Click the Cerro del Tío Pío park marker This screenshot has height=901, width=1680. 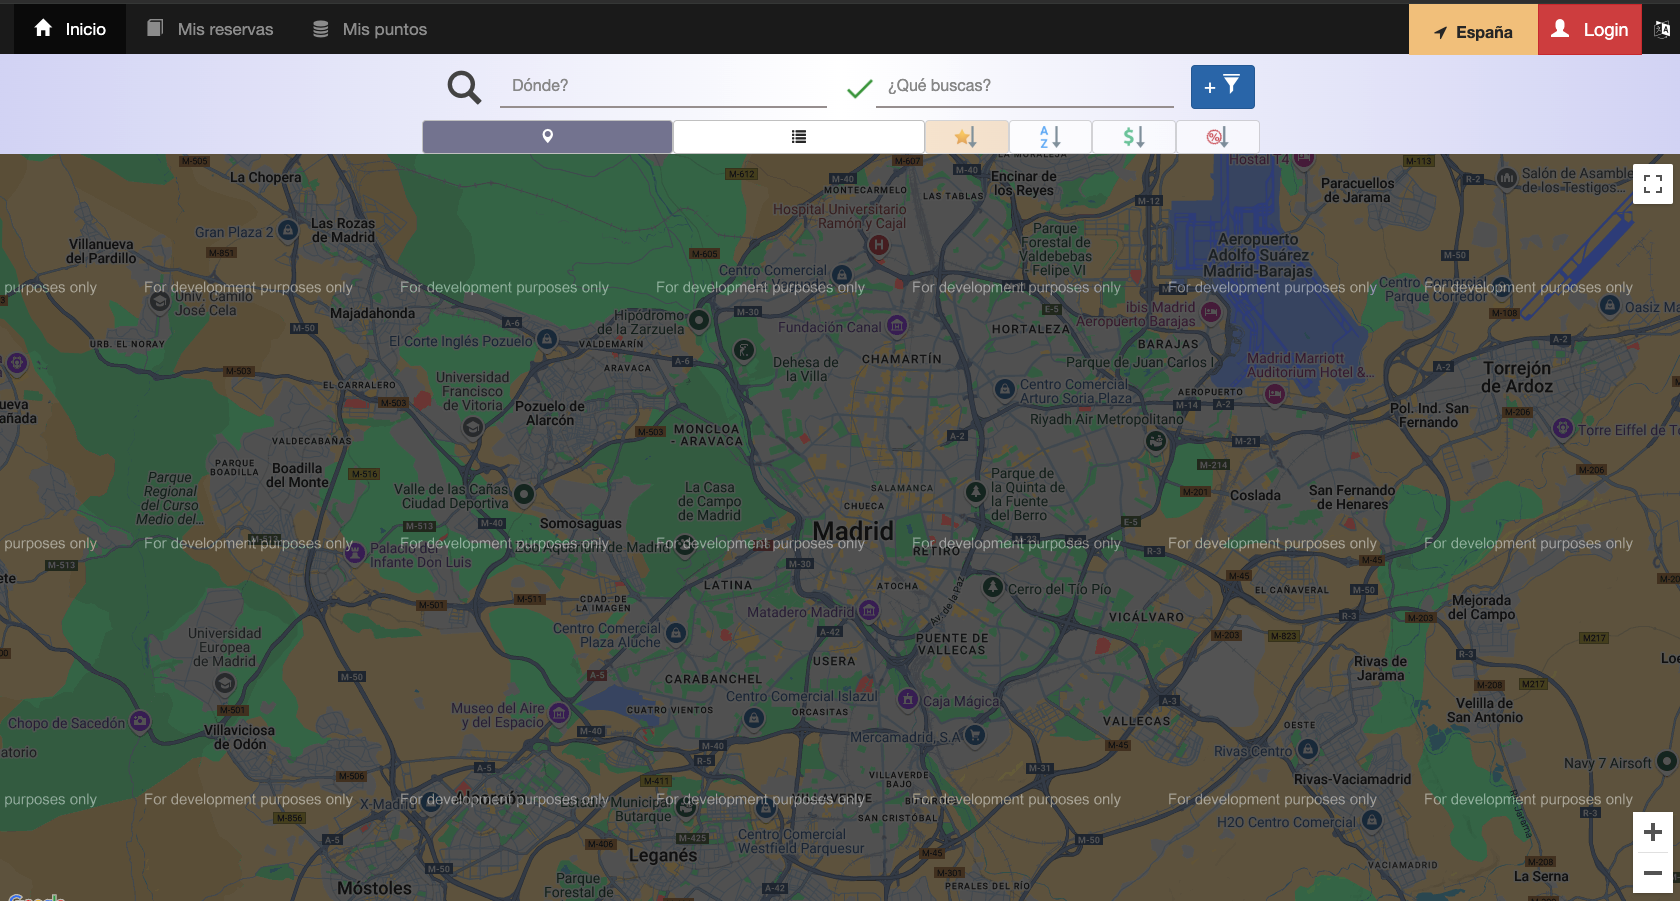(x=992, y=588)
